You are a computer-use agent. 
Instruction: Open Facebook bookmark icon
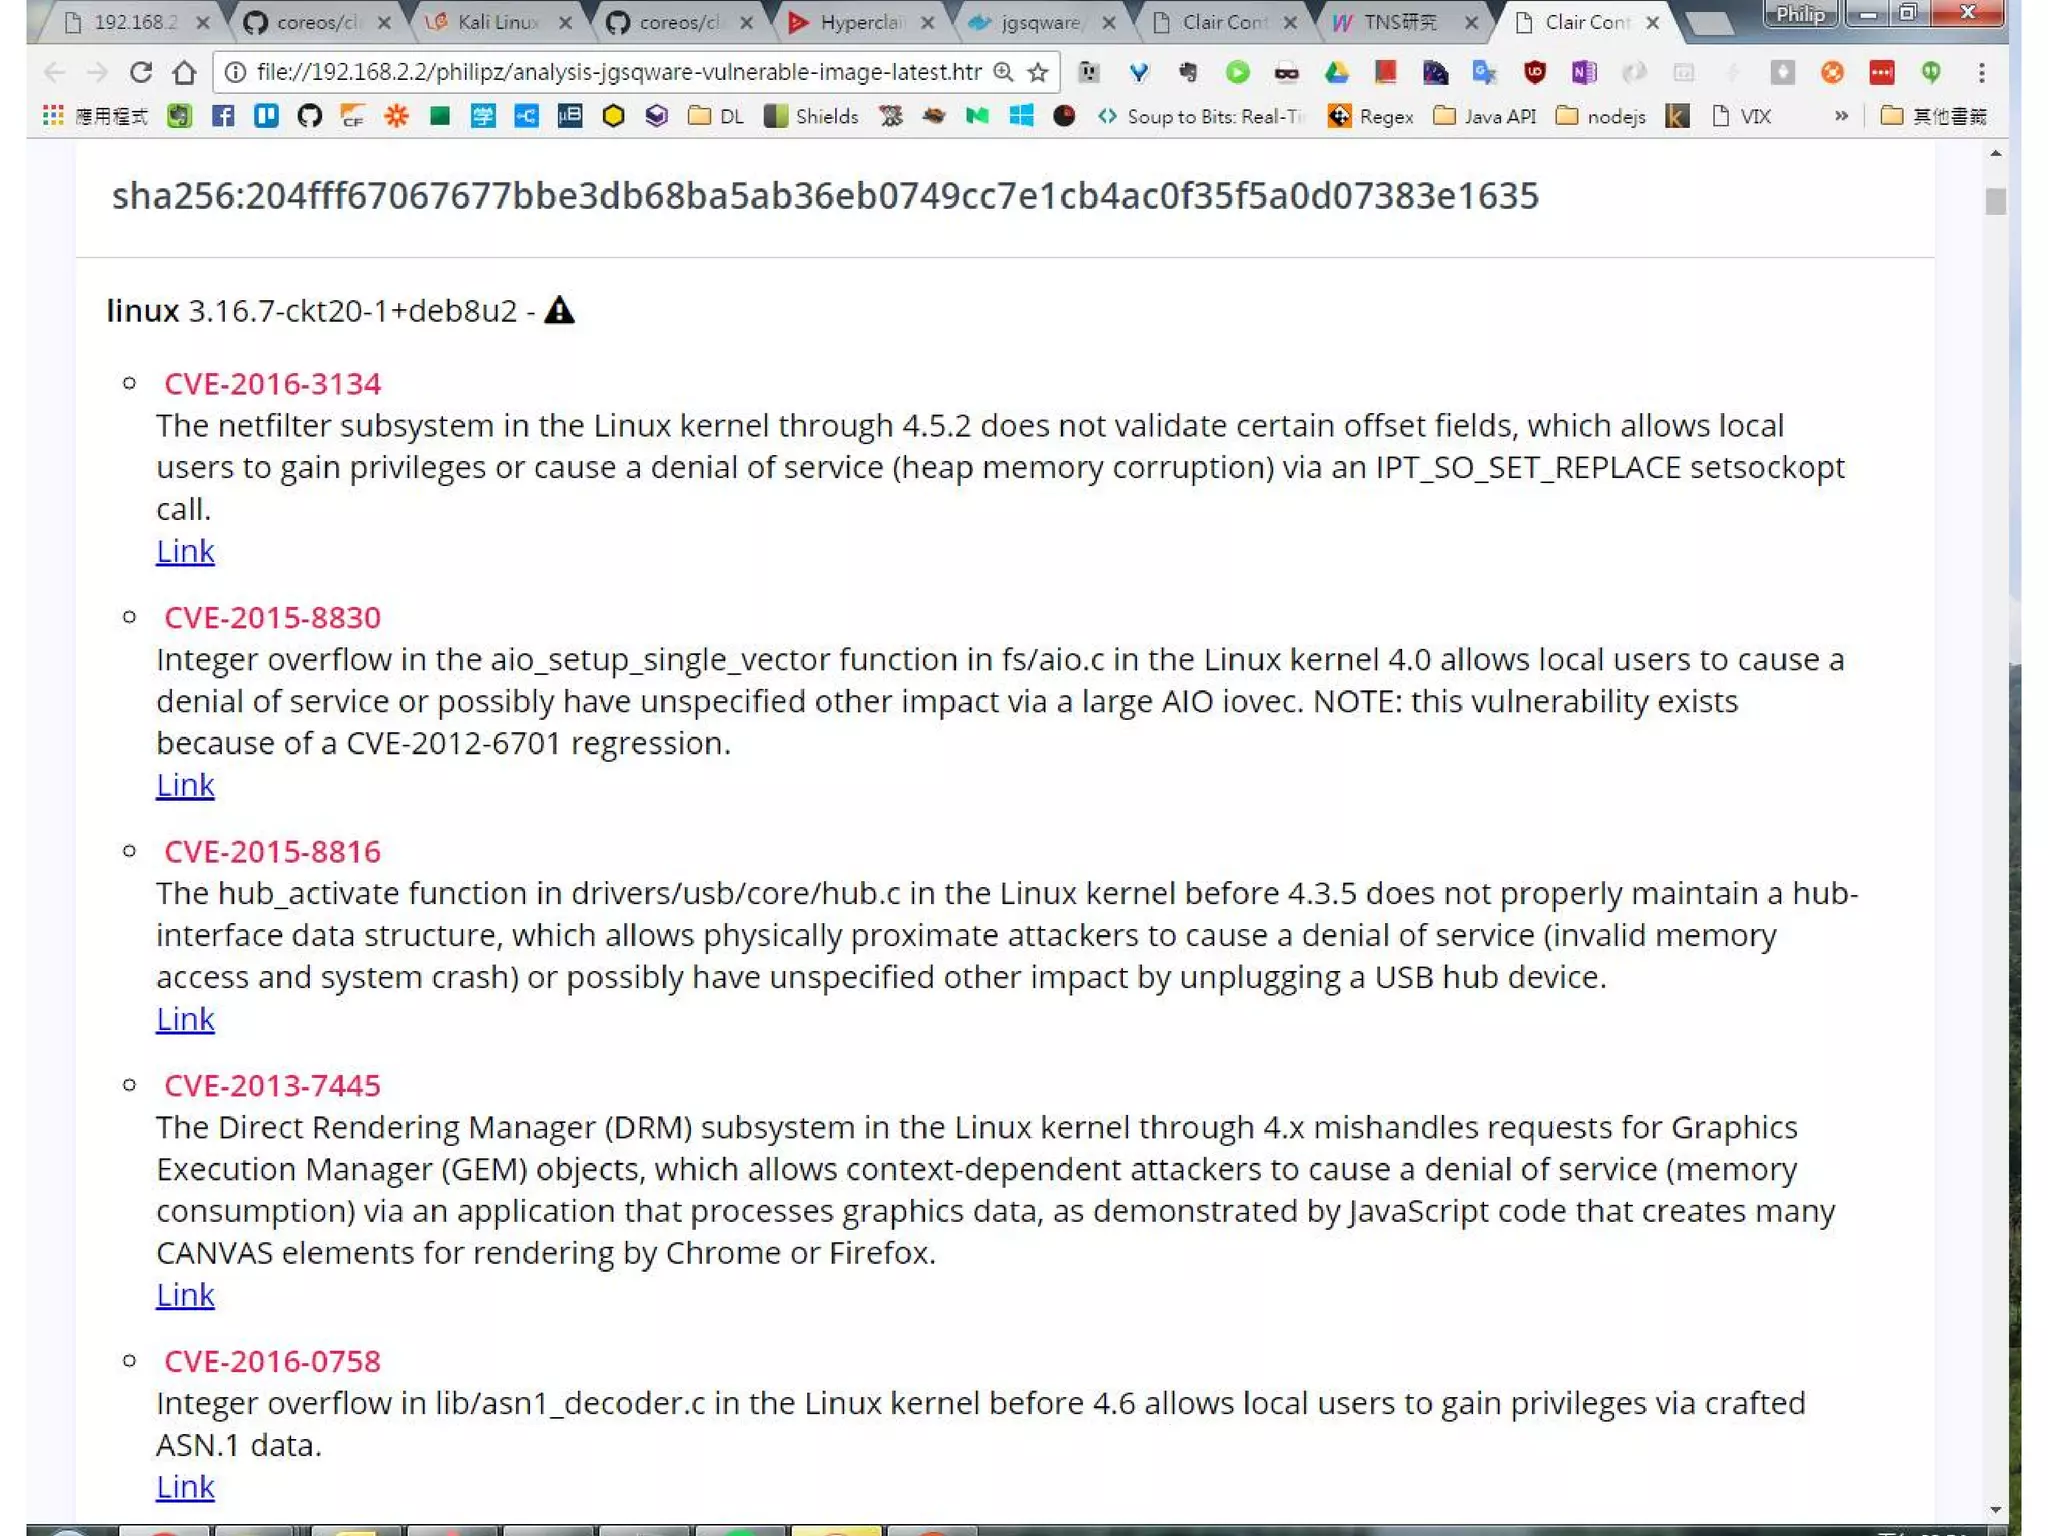point(223,116)
